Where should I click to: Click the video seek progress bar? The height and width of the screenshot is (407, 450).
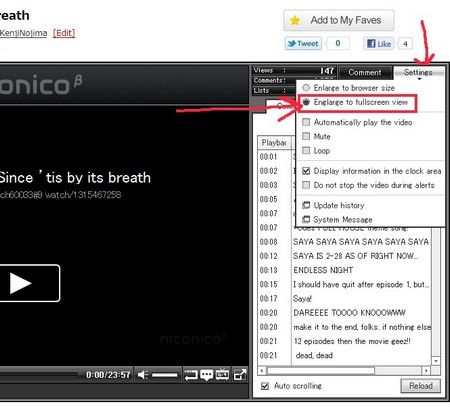pos(40,375)
